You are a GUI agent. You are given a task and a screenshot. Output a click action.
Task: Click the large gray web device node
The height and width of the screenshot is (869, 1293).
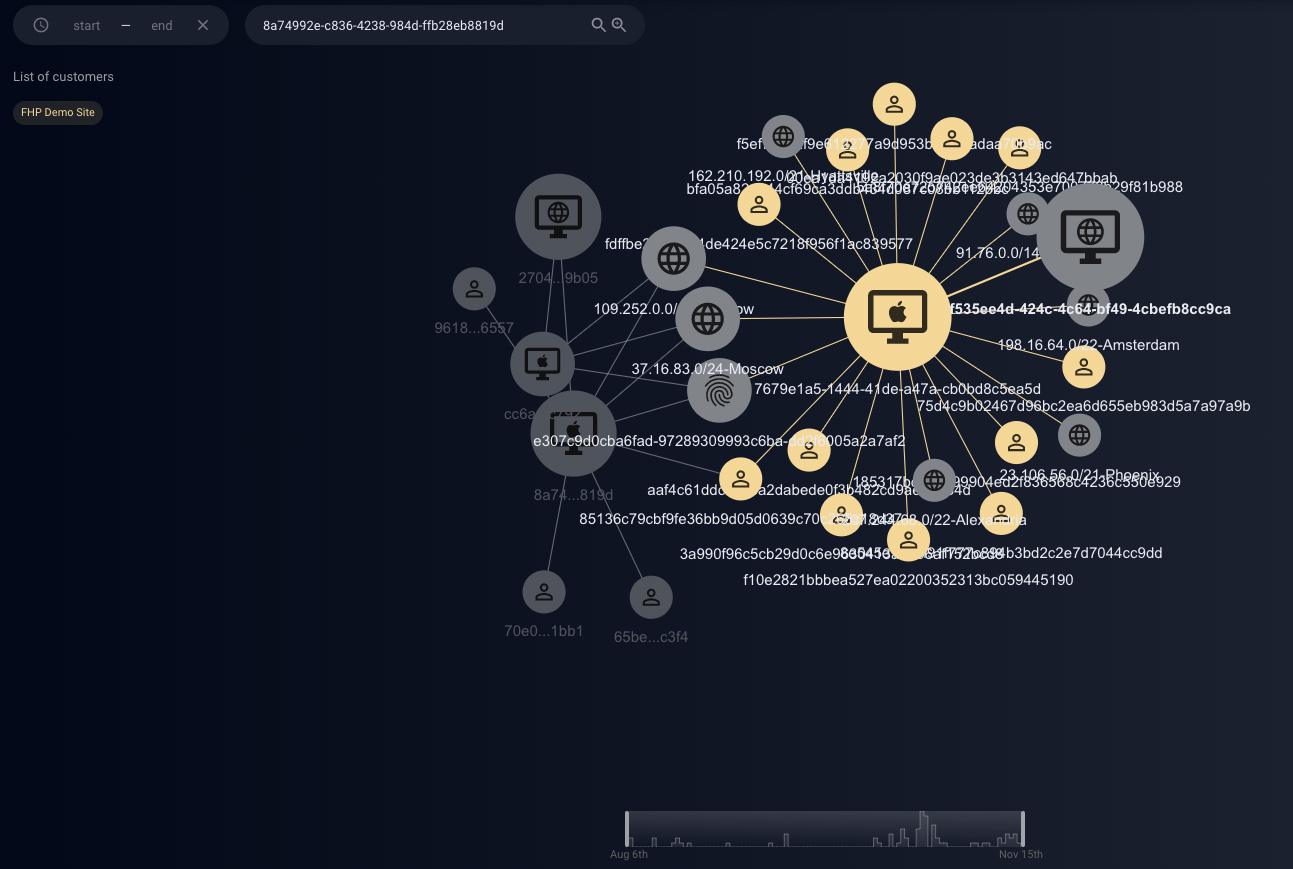1089,237
